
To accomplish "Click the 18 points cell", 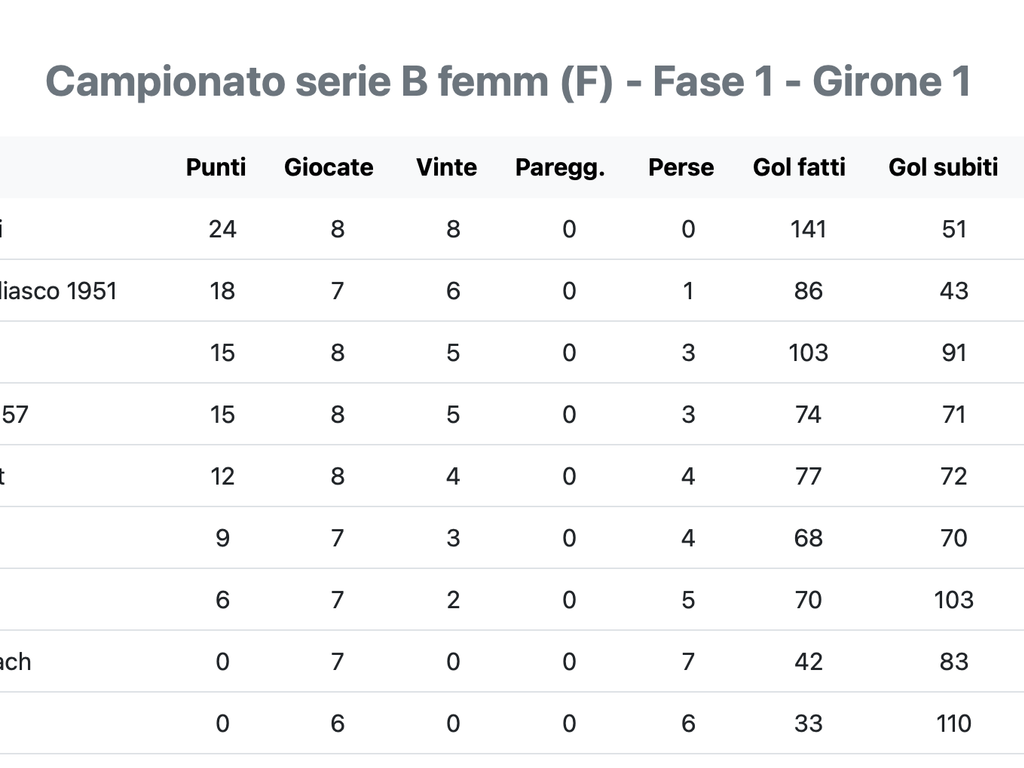I will tap(222, 291).
